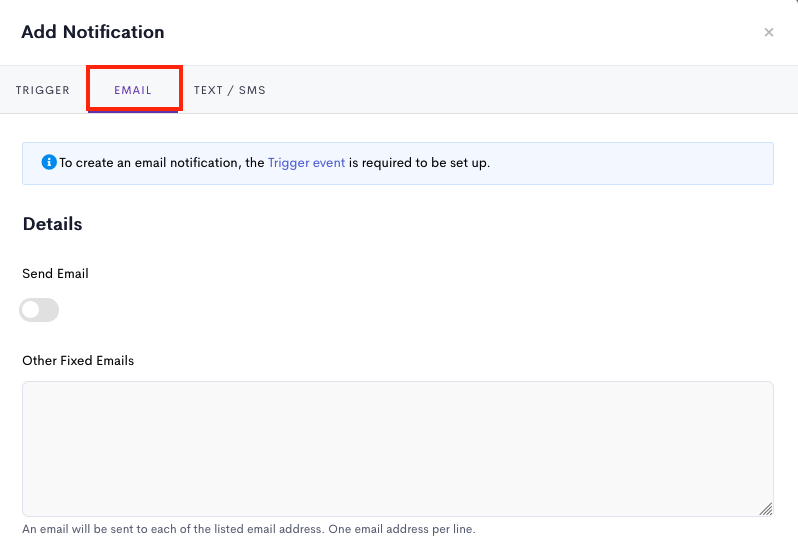
Task: Click the blue info icon
Action: (x=49, y=162)
